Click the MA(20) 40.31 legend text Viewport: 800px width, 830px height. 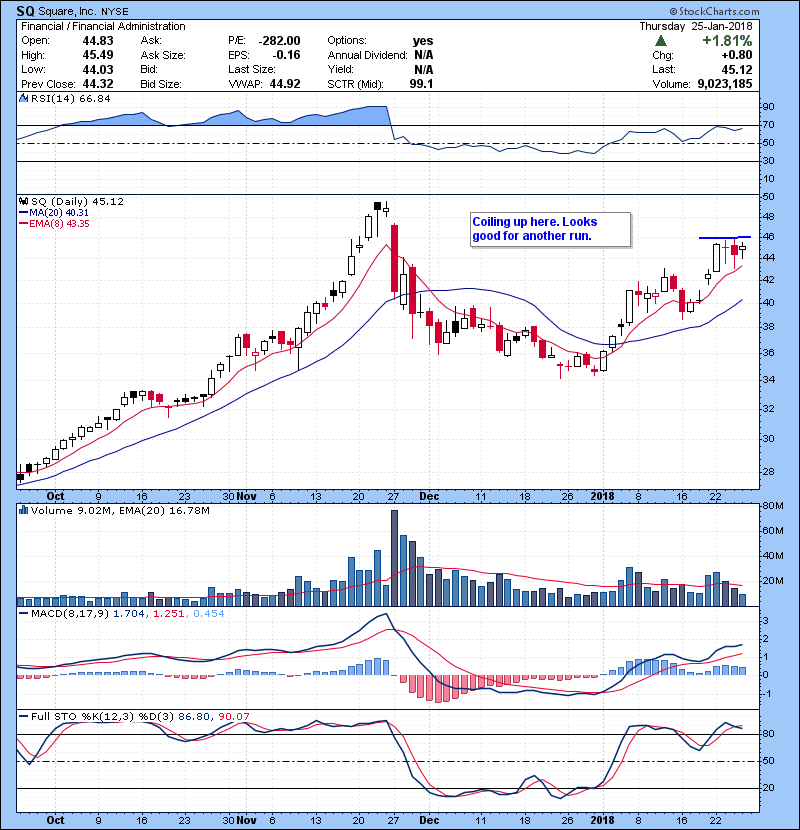pyautogui.click(x=59, y=212)
